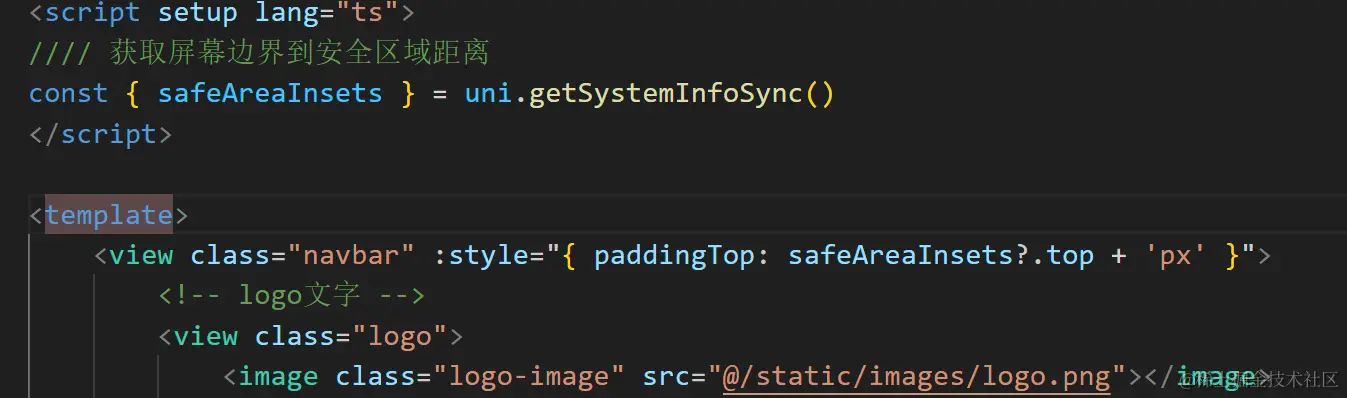This screenshot has height=398, width=1347.
Task: Click the Chinese comment about safe area distance
Action: tap(259, 53)
